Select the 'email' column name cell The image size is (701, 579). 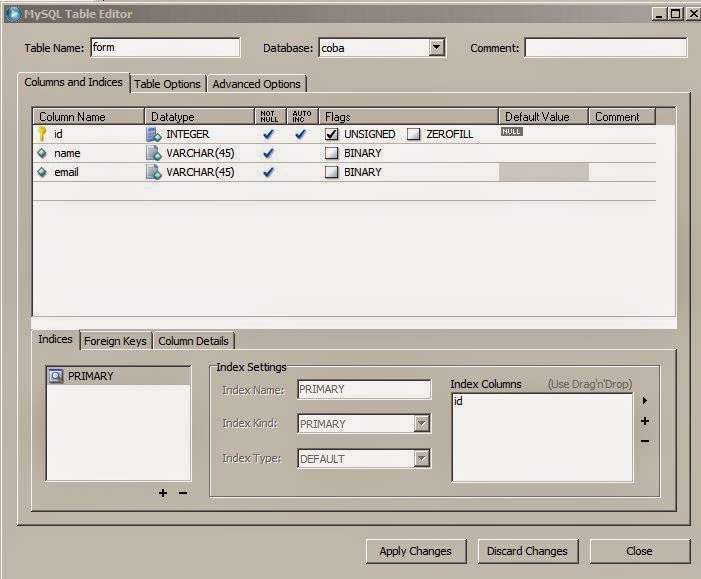pos(89,172)
